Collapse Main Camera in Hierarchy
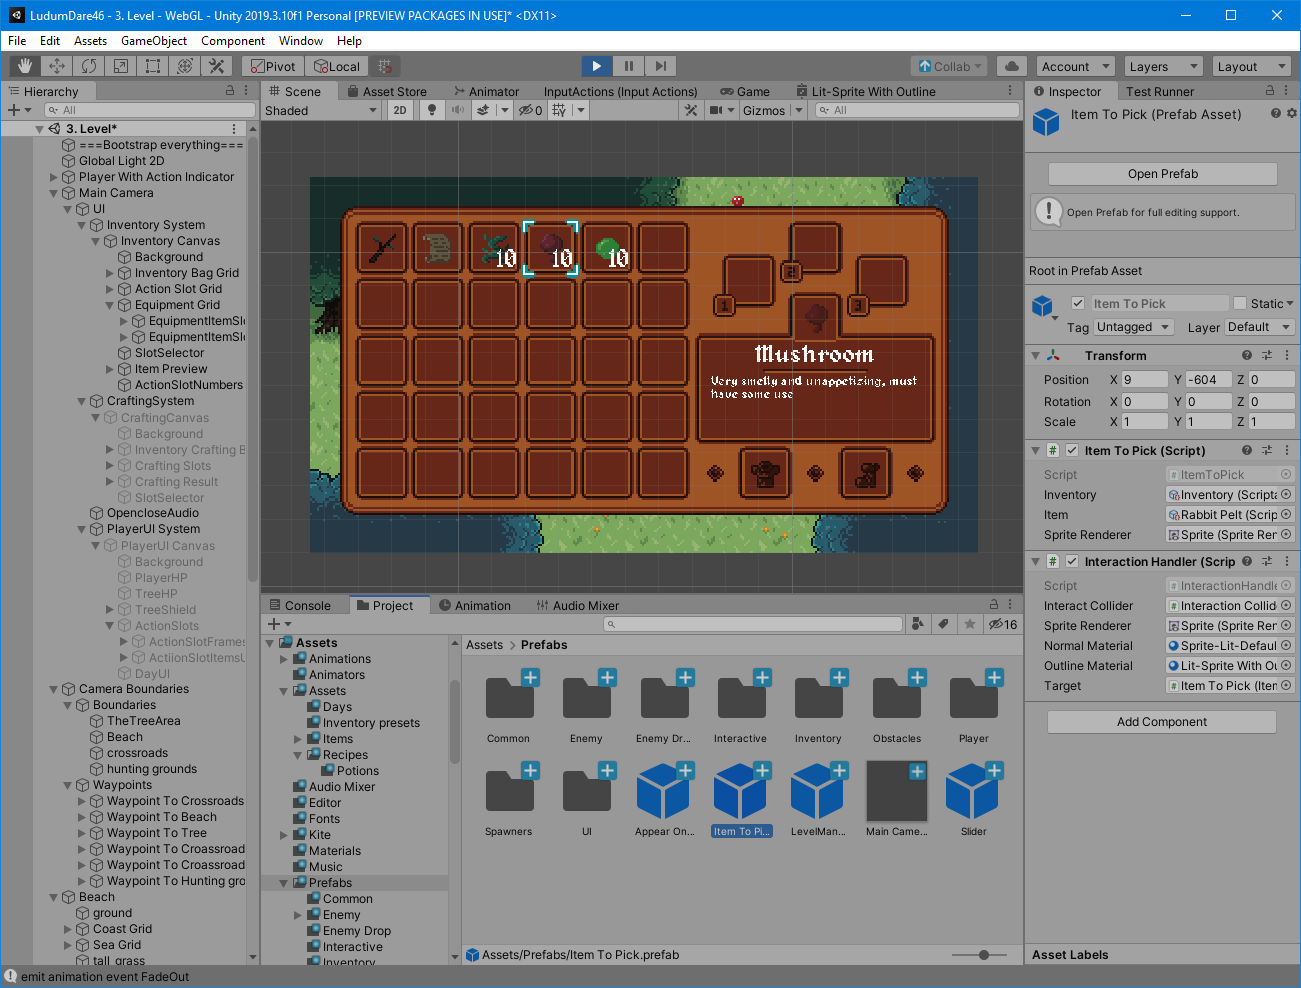1301x988 pixels. pos(54,193)
